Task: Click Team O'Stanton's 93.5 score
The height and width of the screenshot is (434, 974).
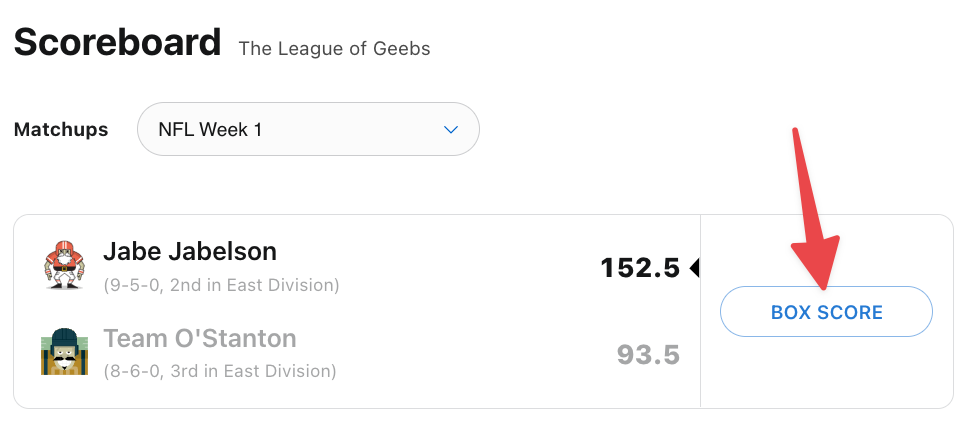Action: (x=648, y=354)
